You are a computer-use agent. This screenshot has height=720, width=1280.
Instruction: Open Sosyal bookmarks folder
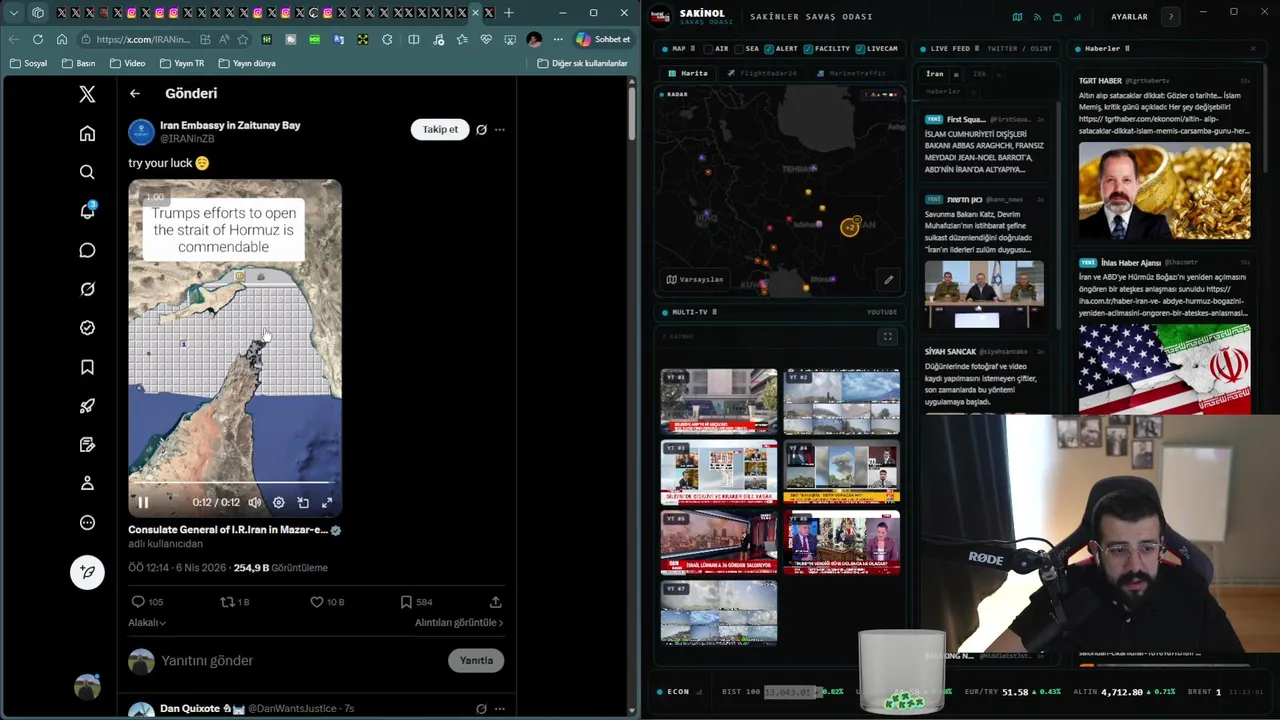tap(28, 63)
